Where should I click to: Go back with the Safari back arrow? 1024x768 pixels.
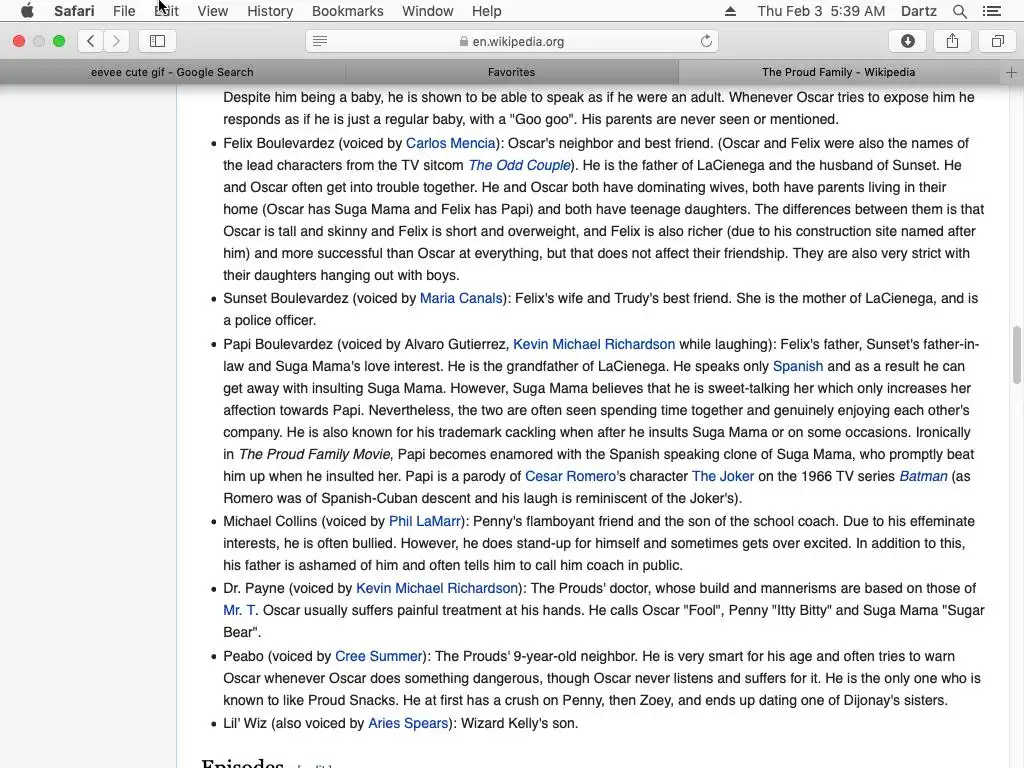pyautogui.click(x=91, y=41)
